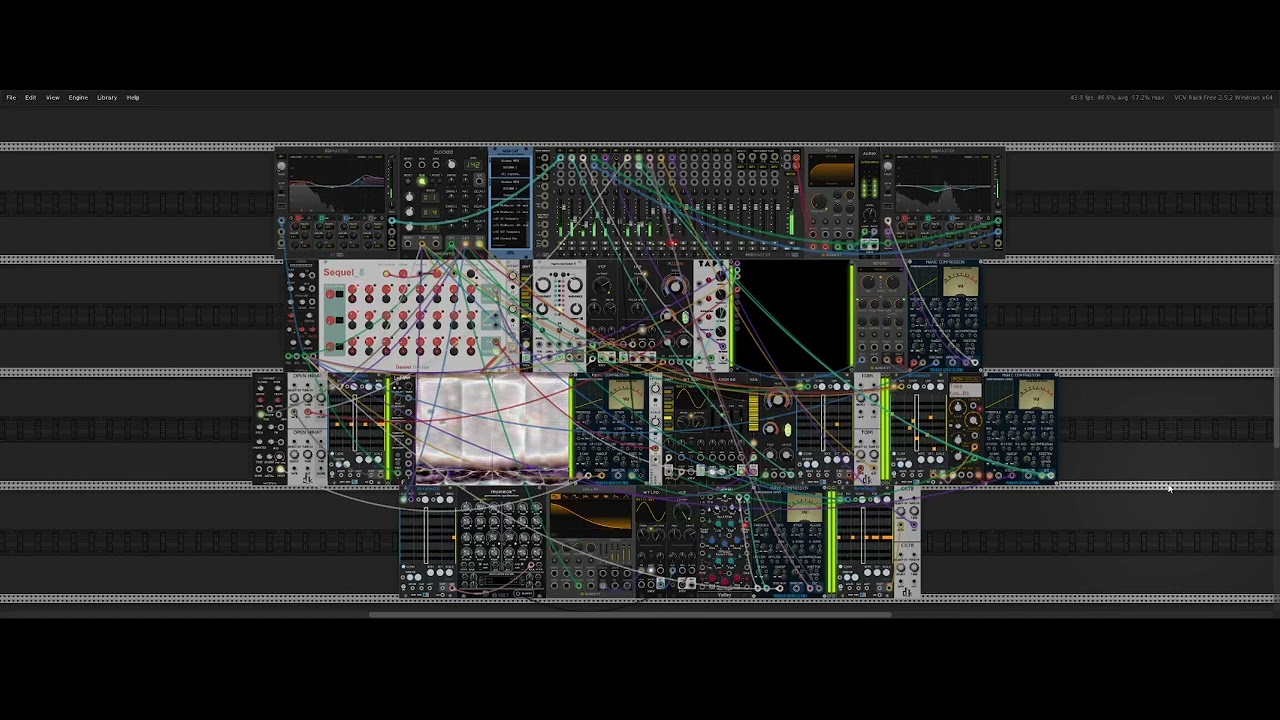
Task: Click the VU meter on the bottom-row compressor
Action: tap(805, 508)
